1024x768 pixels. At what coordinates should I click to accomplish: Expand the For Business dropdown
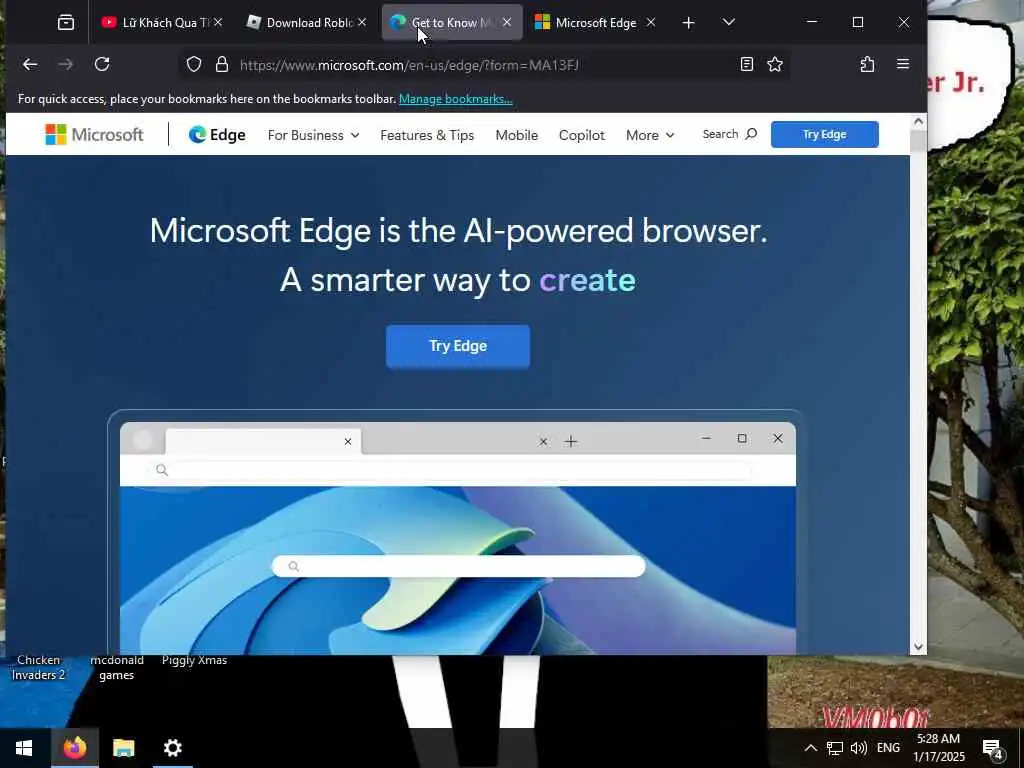click(x=313, y=135)
